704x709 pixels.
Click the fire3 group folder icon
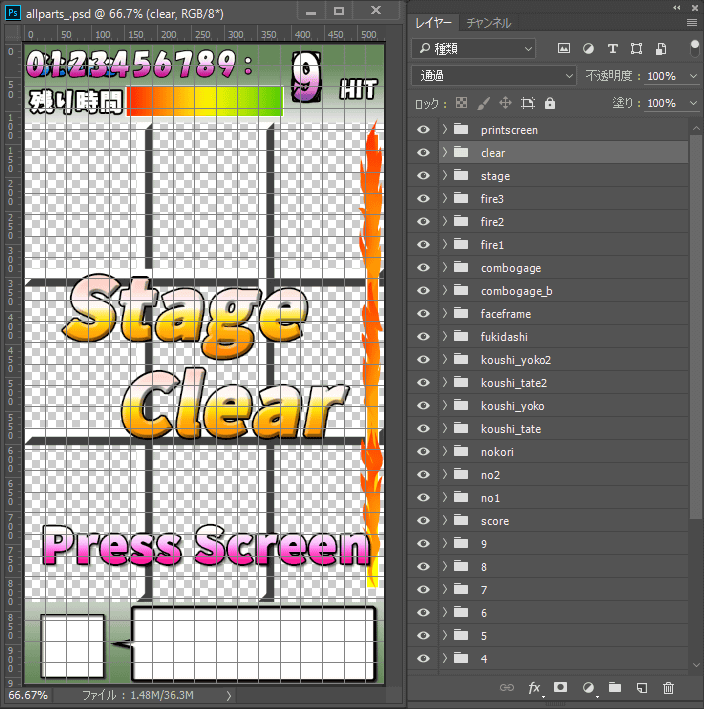pyautogui.click(x=461, y=198)
